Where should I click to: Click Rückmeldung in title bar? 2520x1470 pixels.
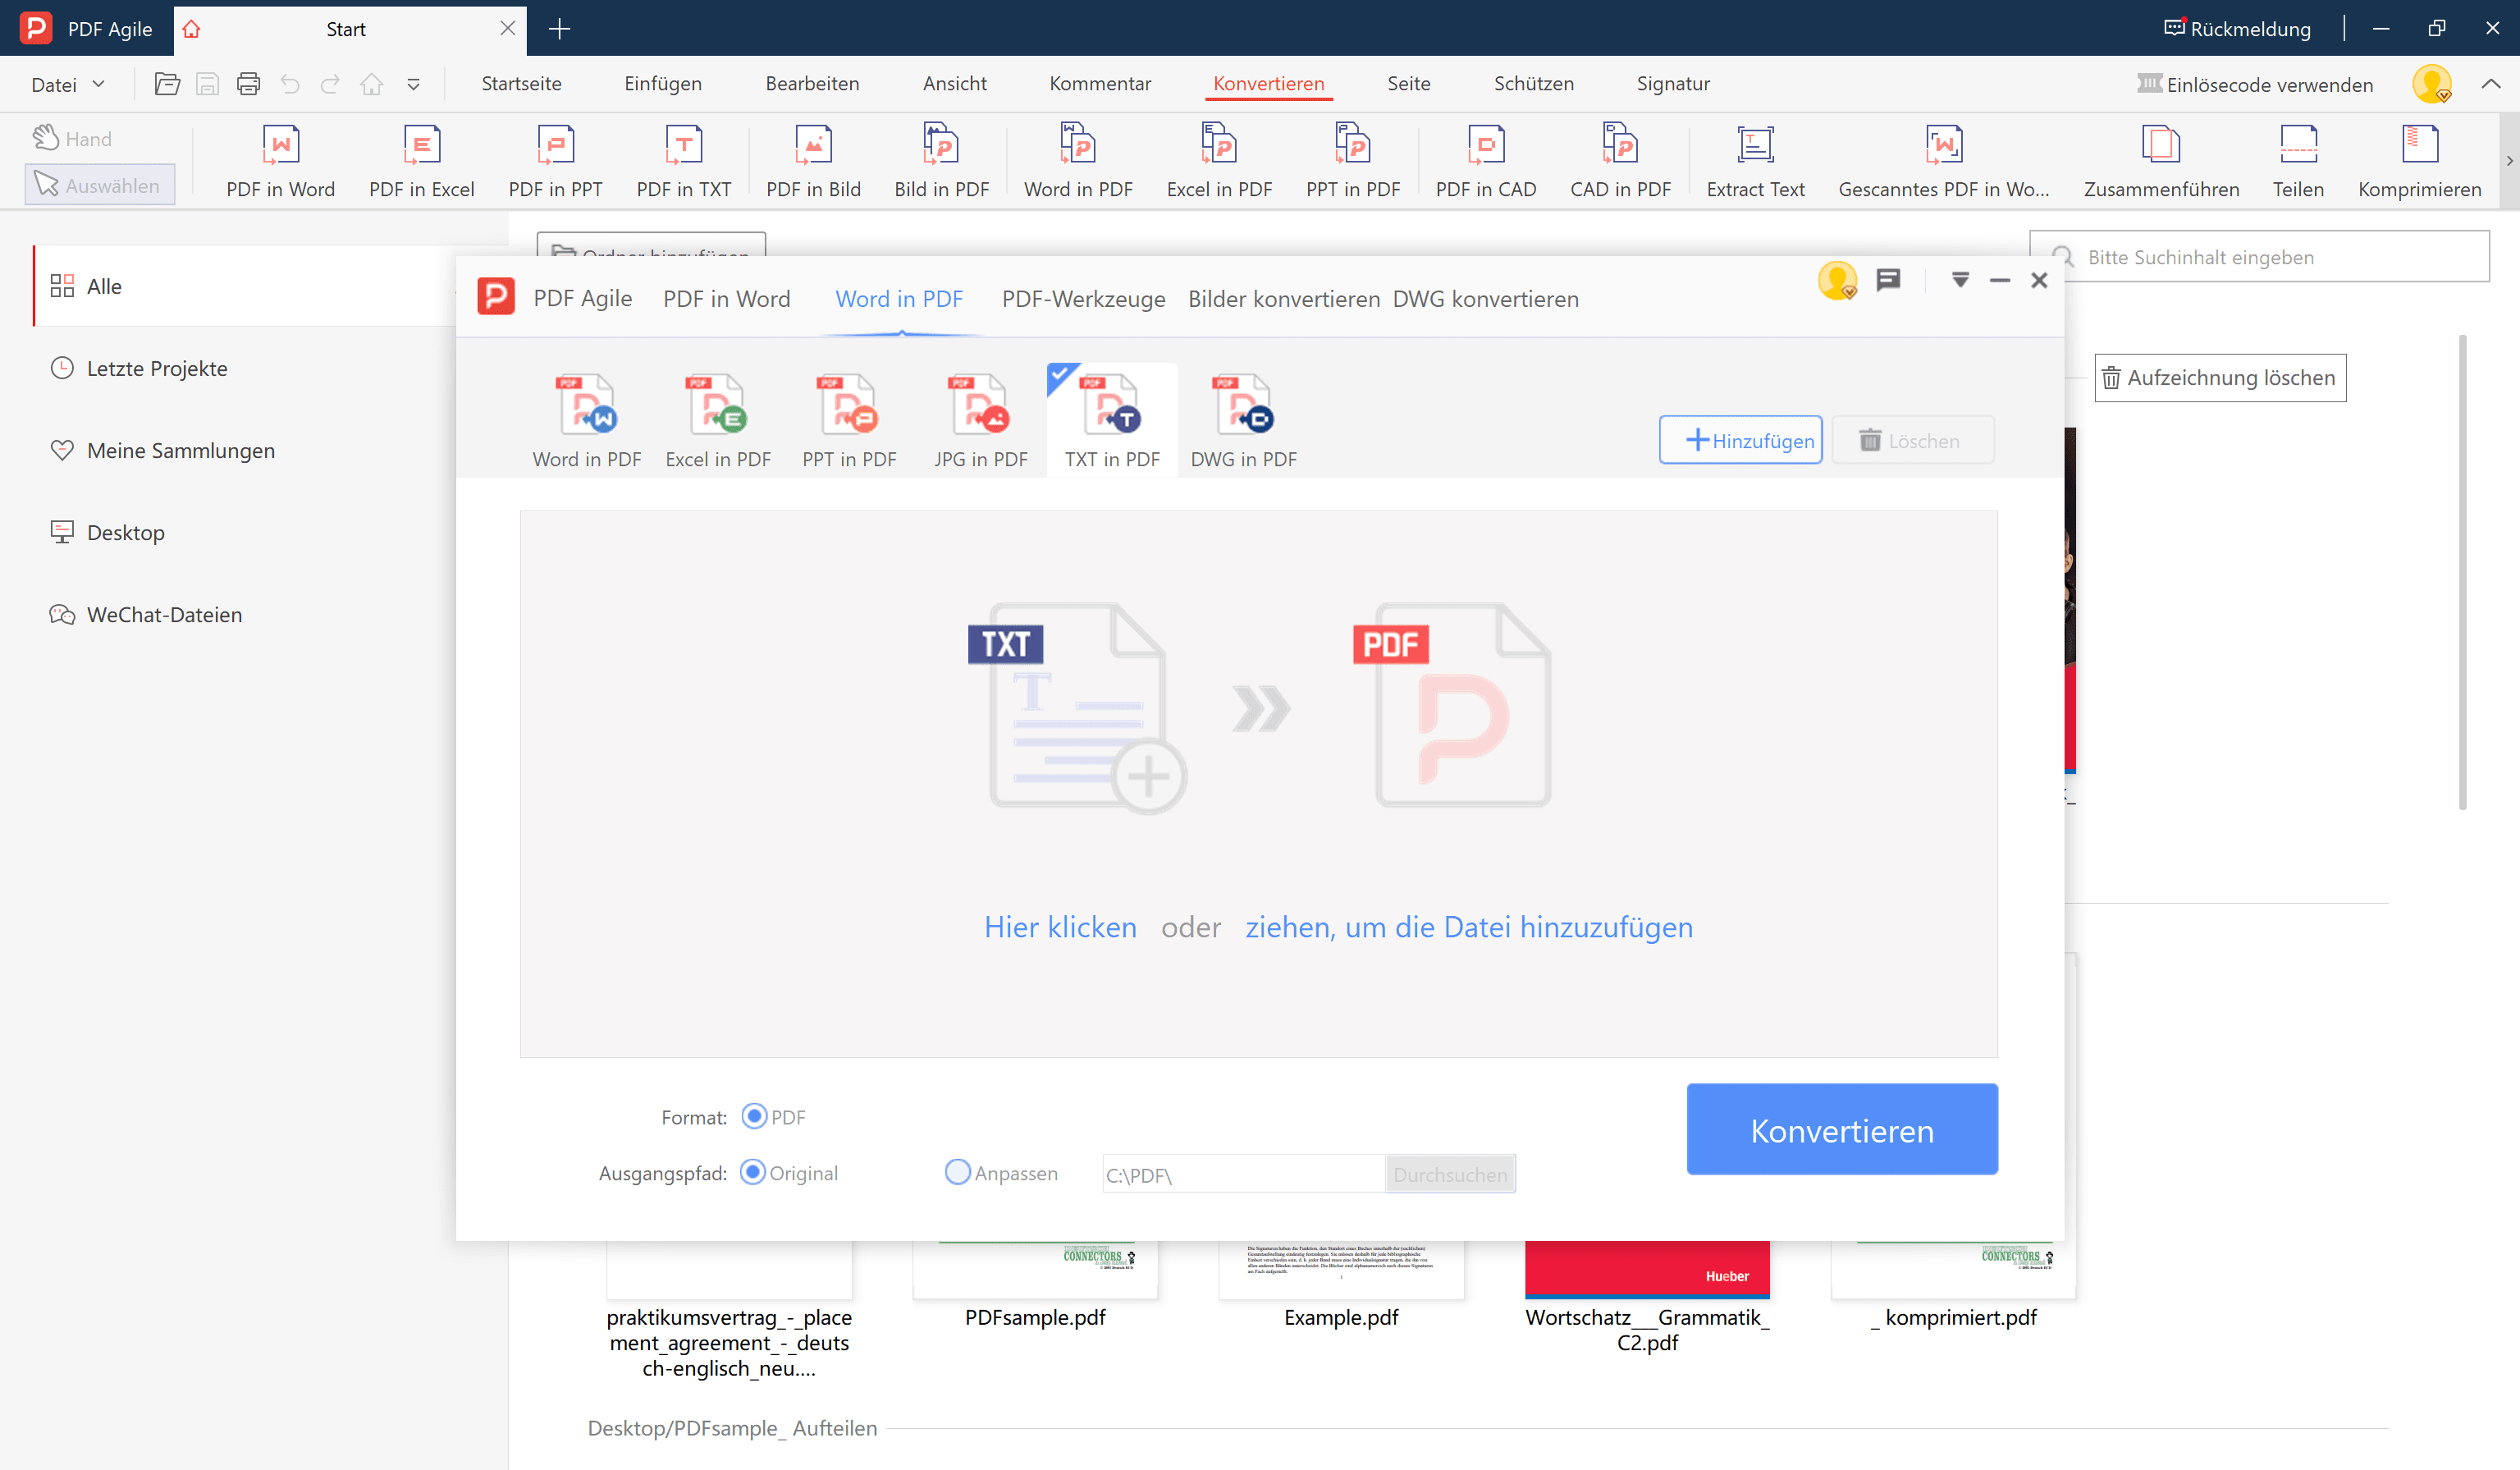[2237, 28]
